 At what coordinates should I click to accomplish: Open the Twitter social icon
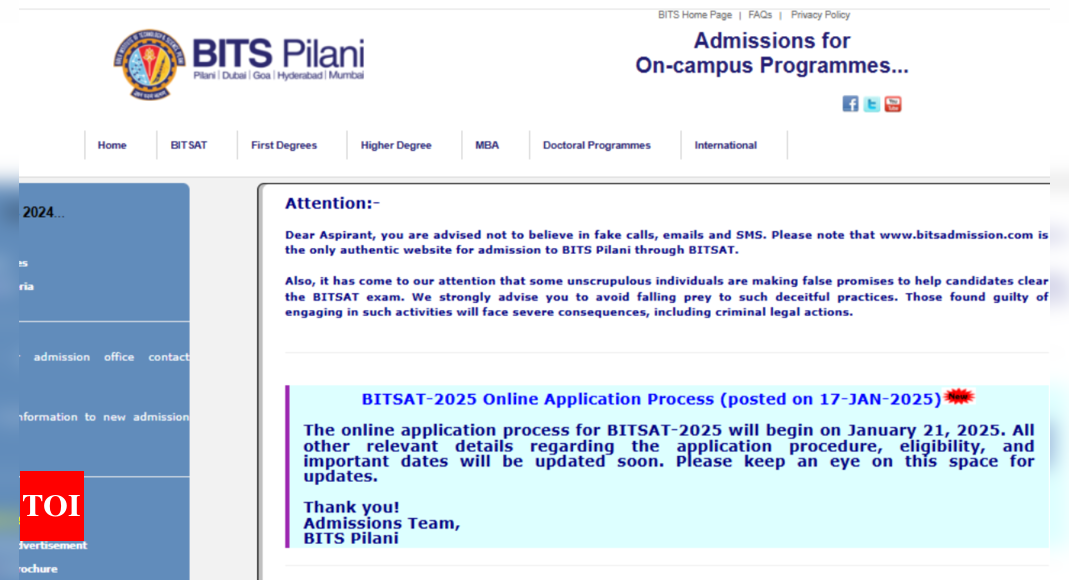[871, 104]
